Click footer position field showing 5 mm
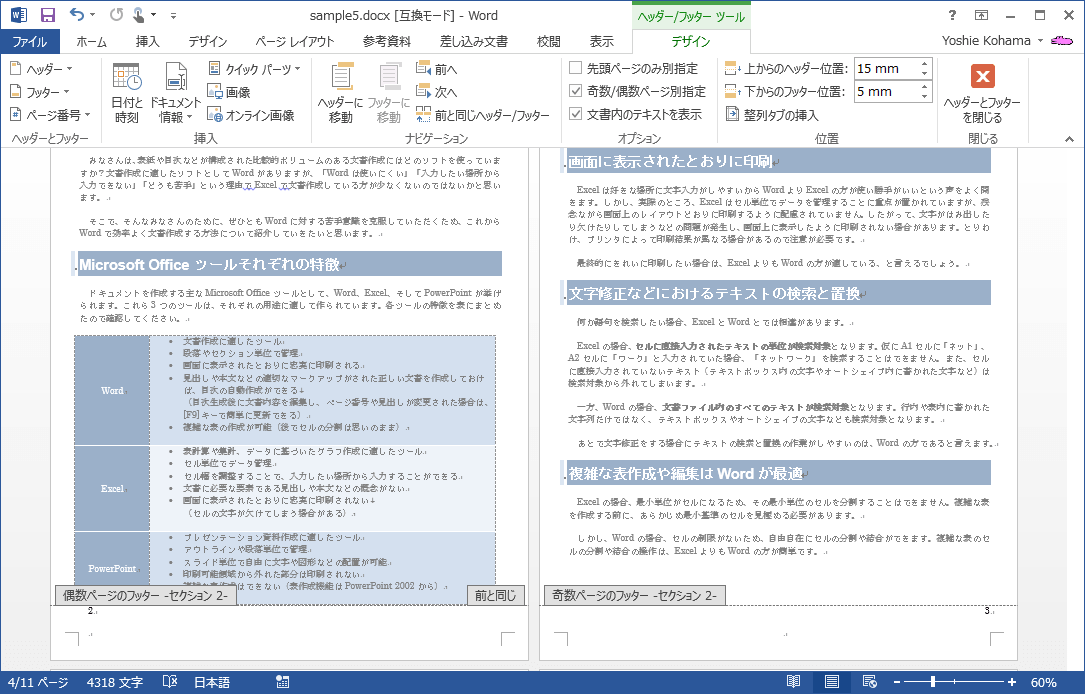Viewport: 1085px width, 694px height. 886,91
